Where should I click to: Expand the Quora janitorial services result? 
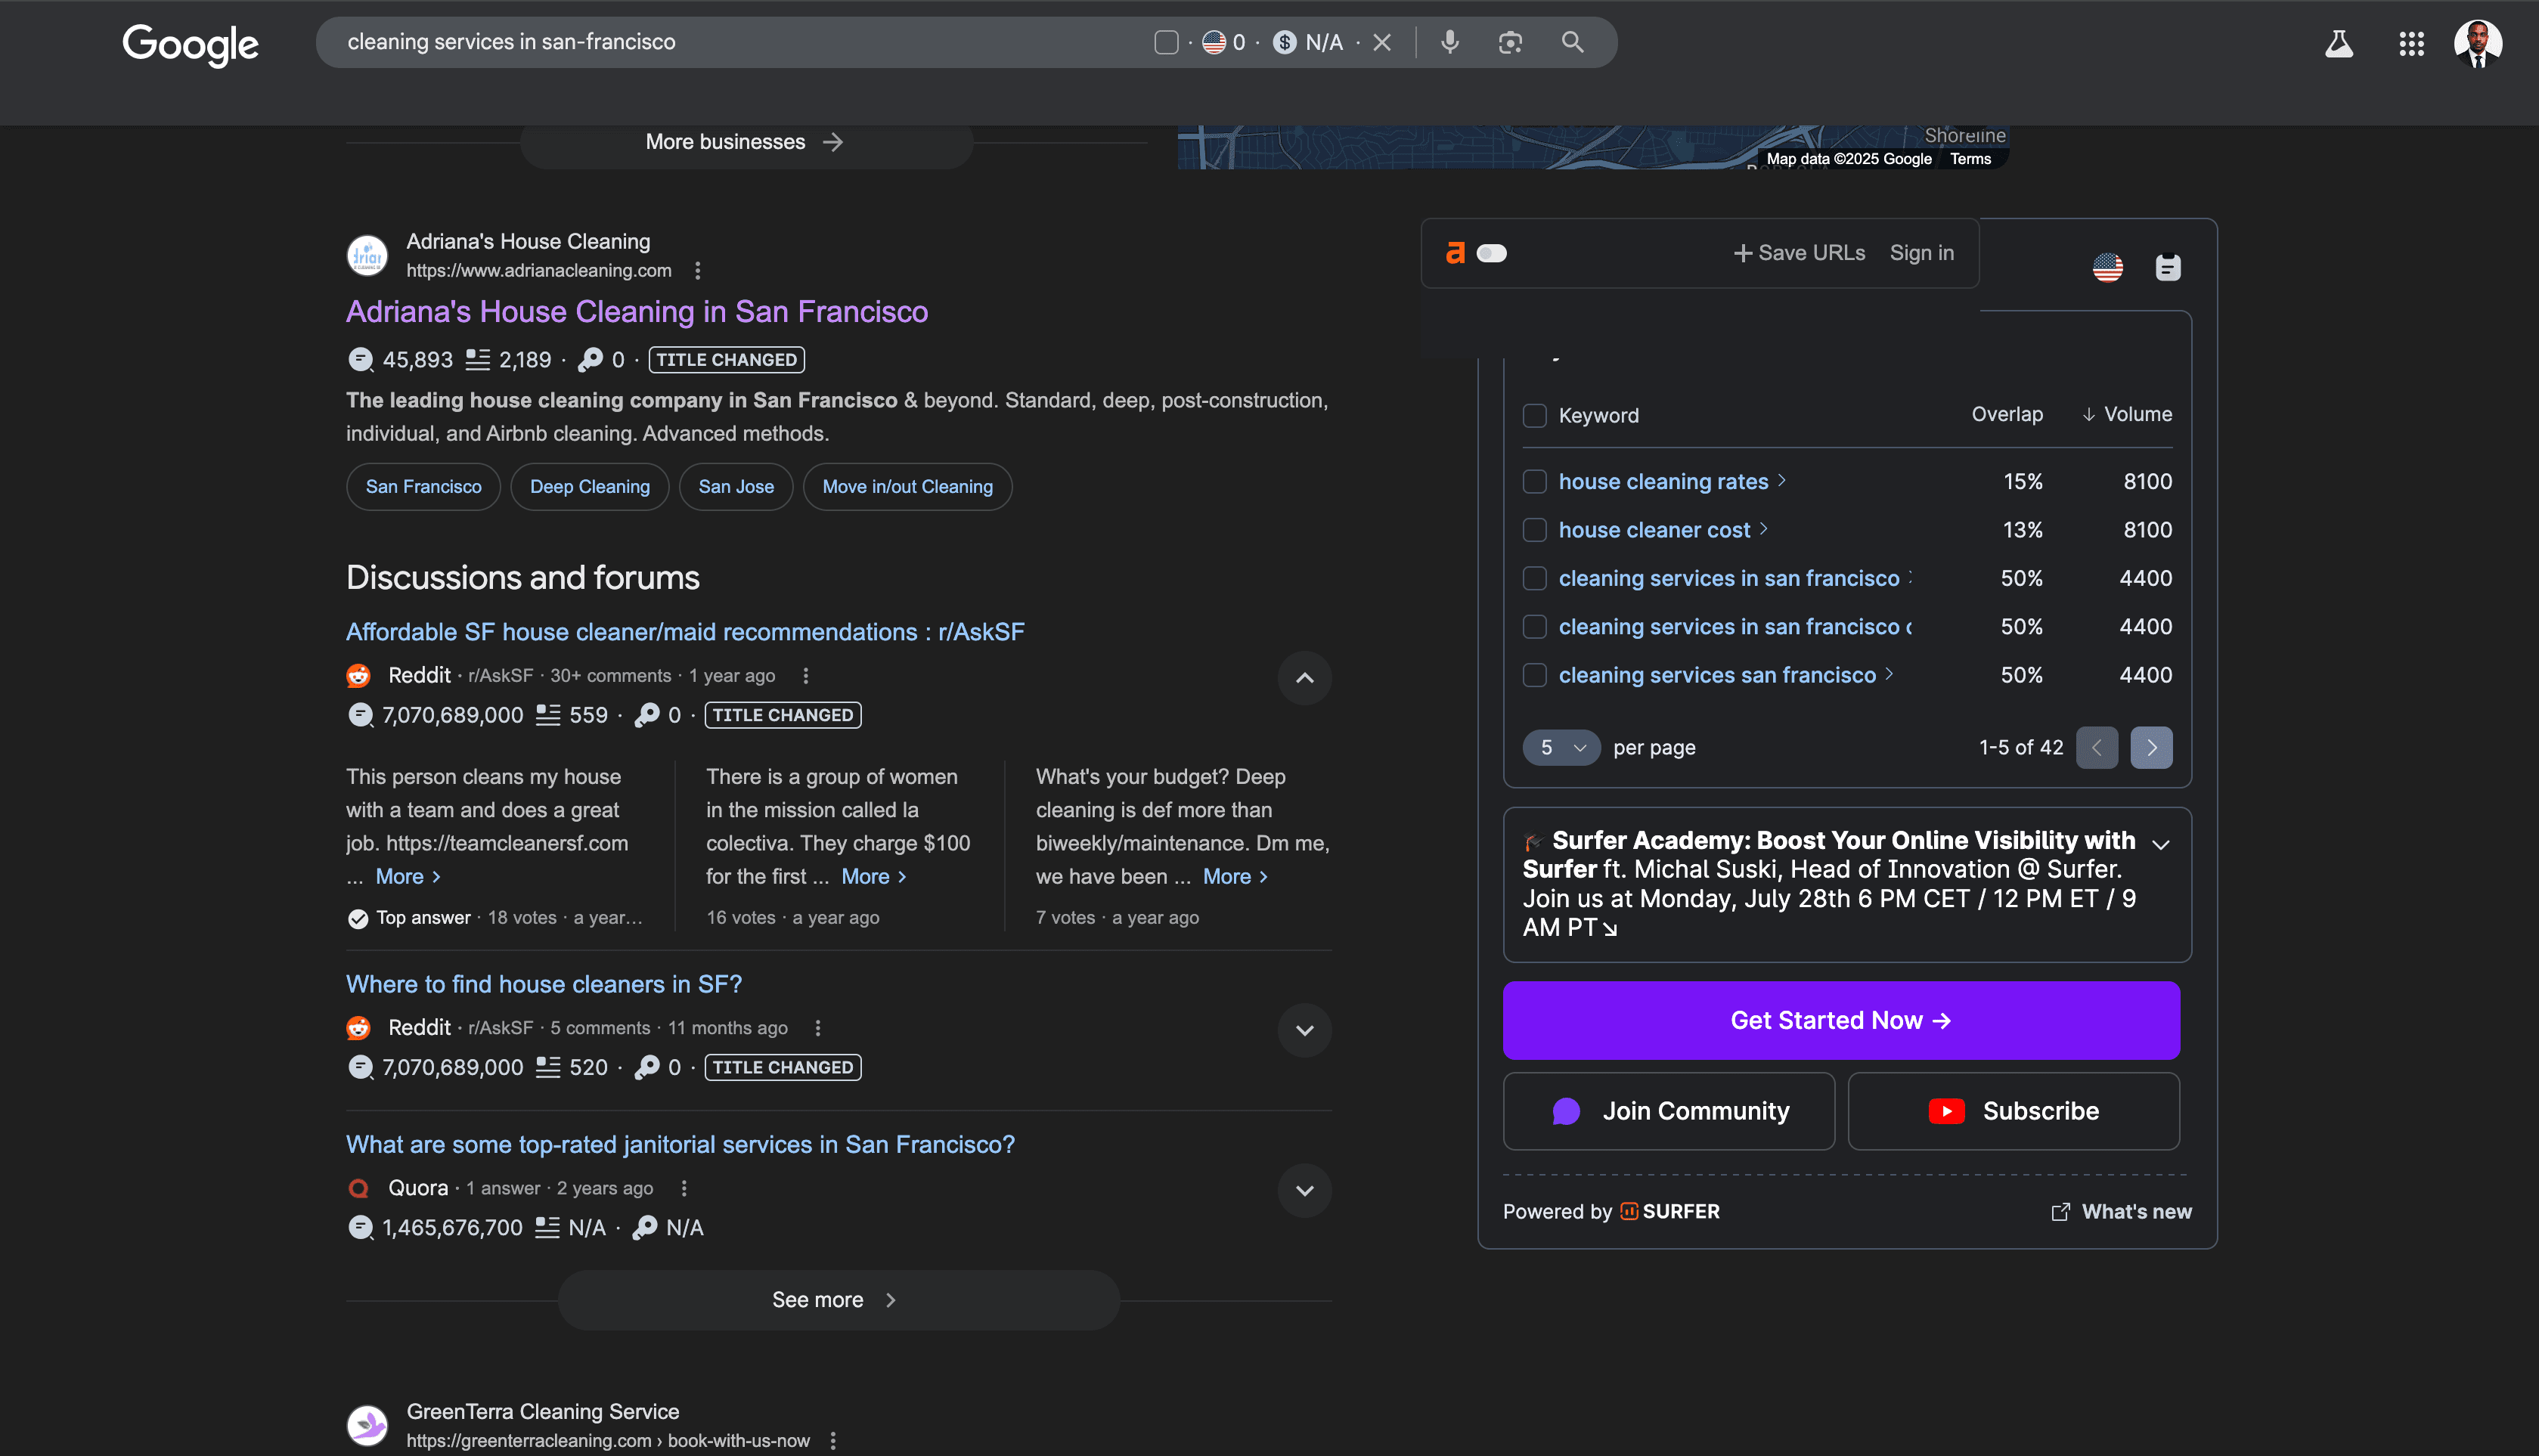1304,1190
